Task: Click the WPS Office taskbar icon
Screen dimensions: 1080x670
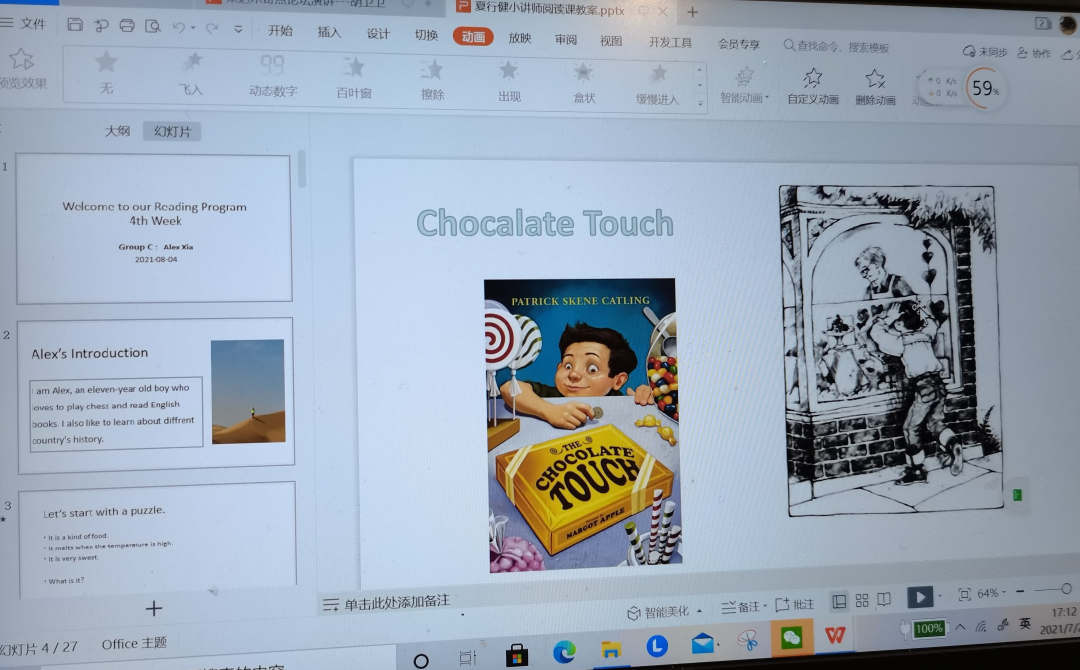Action: (x=835, y=635)
